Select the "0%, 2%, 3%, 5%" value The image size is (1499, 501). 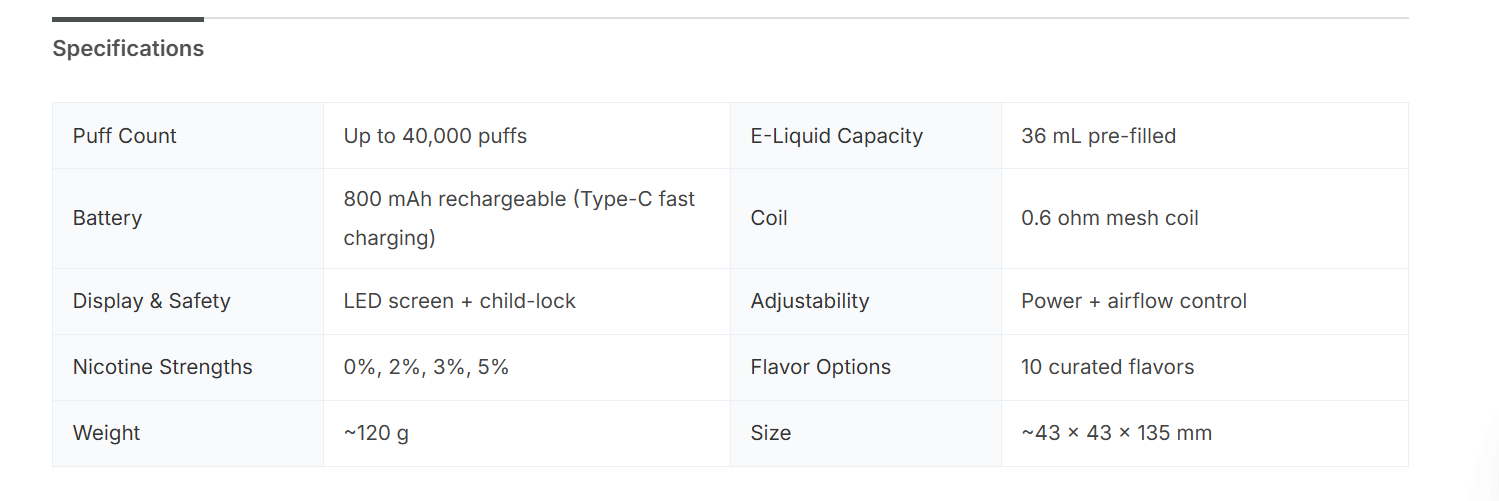pos(426,367)
